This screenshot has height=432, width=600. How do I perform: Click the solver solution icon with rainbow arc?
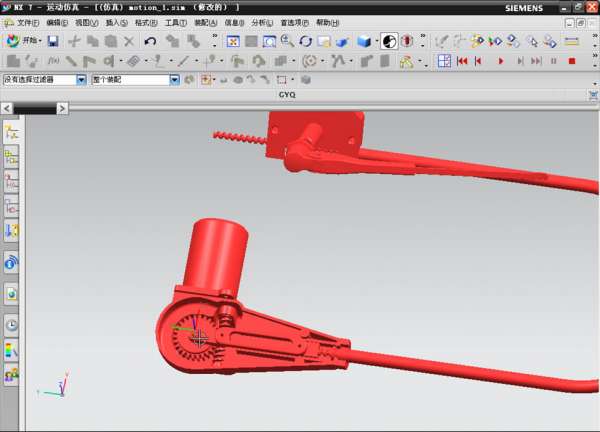pyautogui.click(x=406, y=61)
